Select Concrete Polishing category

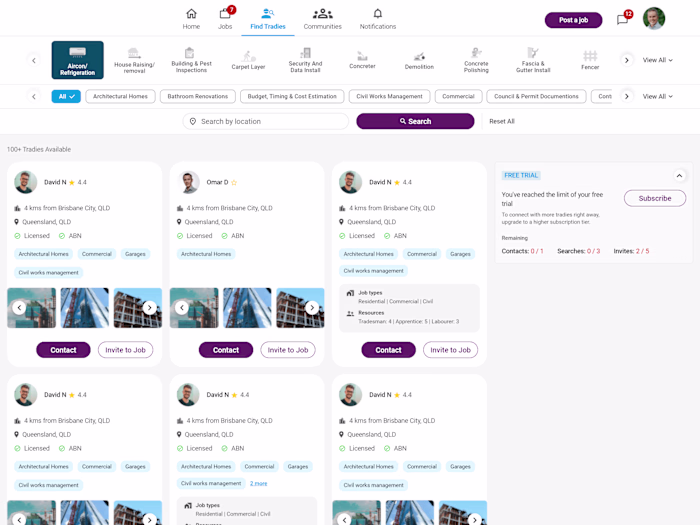tap(476, 60)
